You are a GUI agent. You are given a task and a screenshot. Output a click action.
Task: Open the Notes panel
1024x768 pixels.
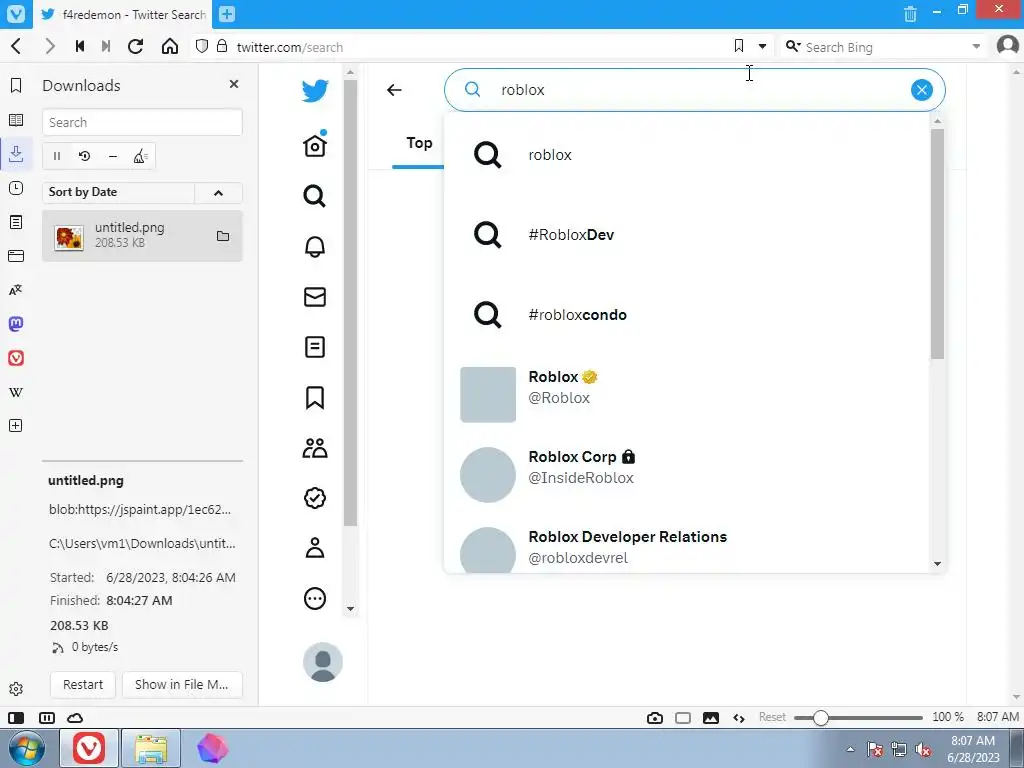16,222
